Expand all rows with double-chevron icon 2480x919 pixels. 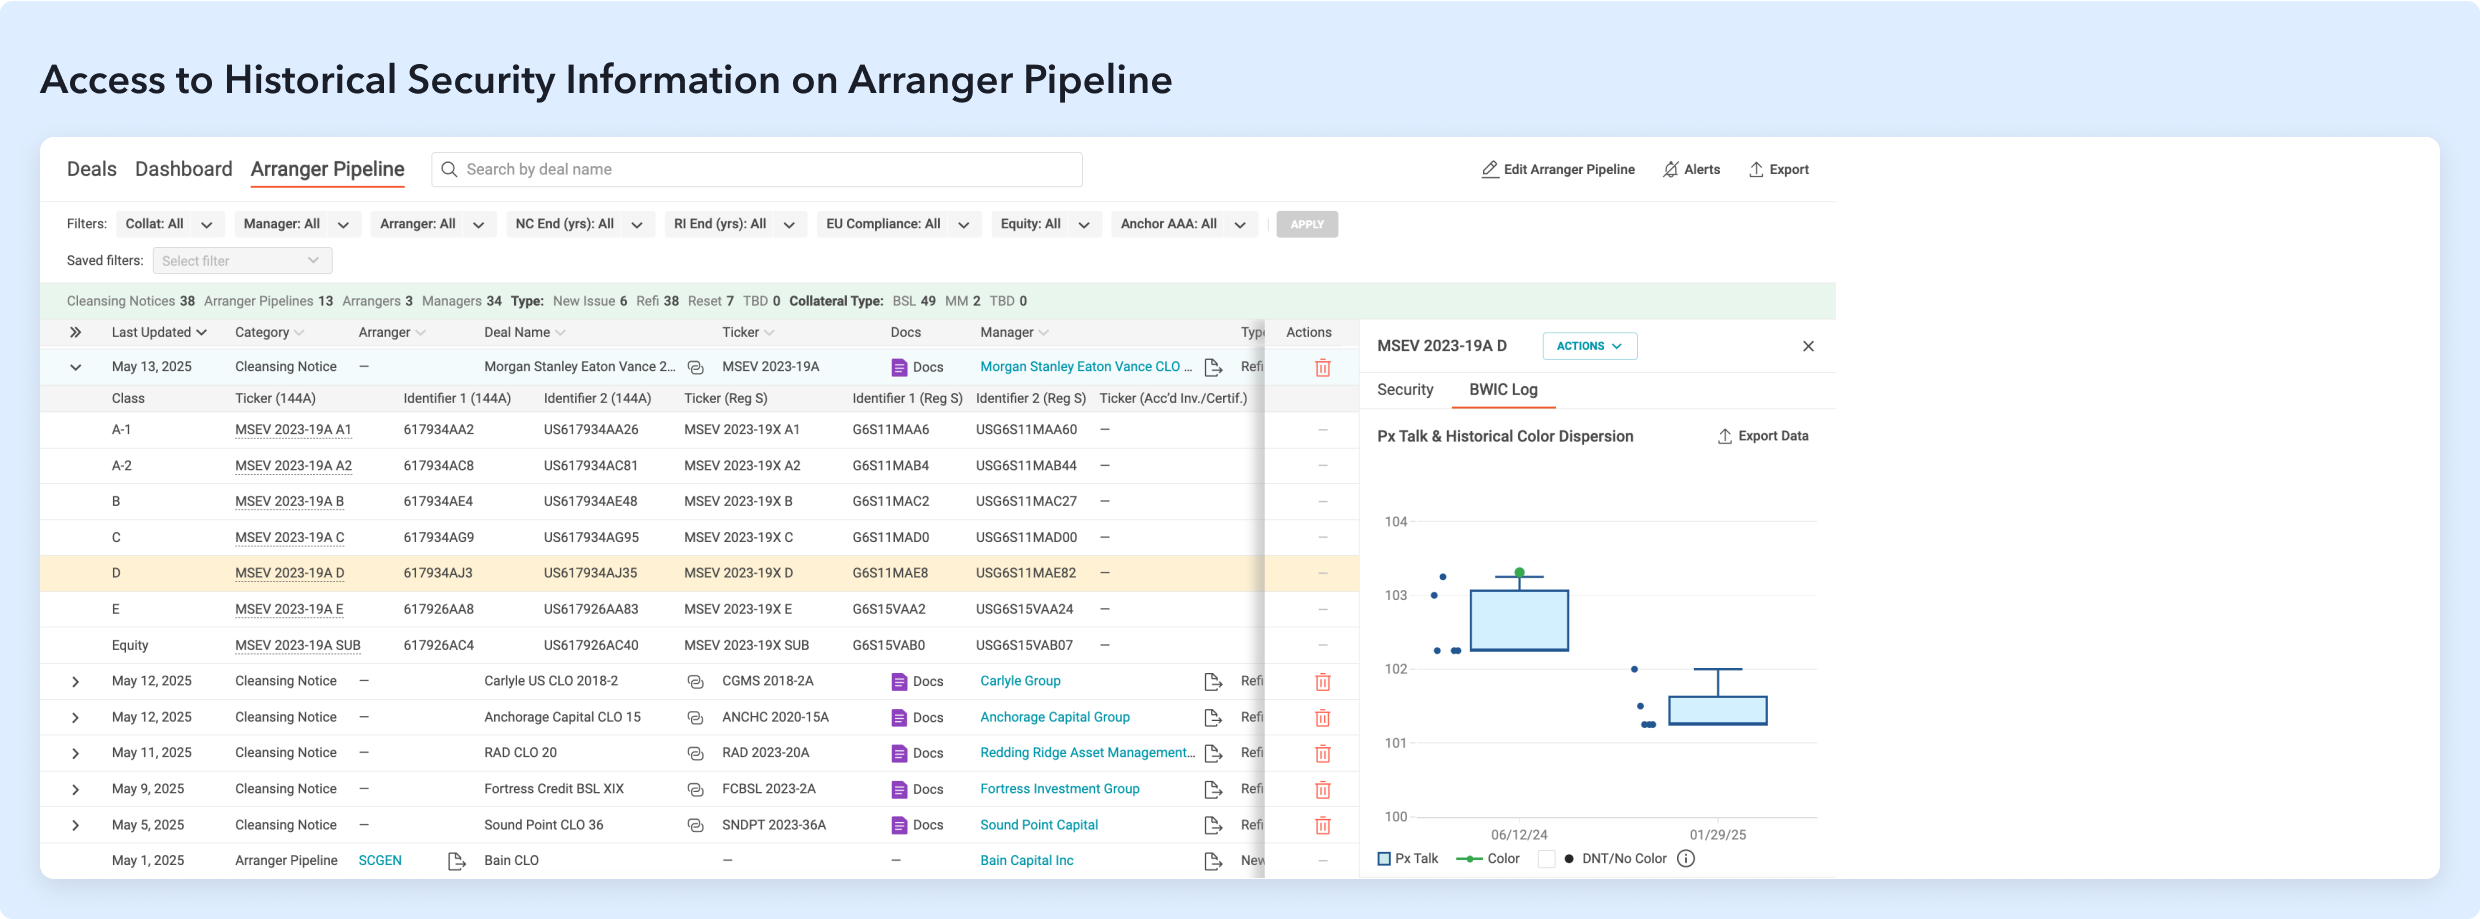pos(75,333)
